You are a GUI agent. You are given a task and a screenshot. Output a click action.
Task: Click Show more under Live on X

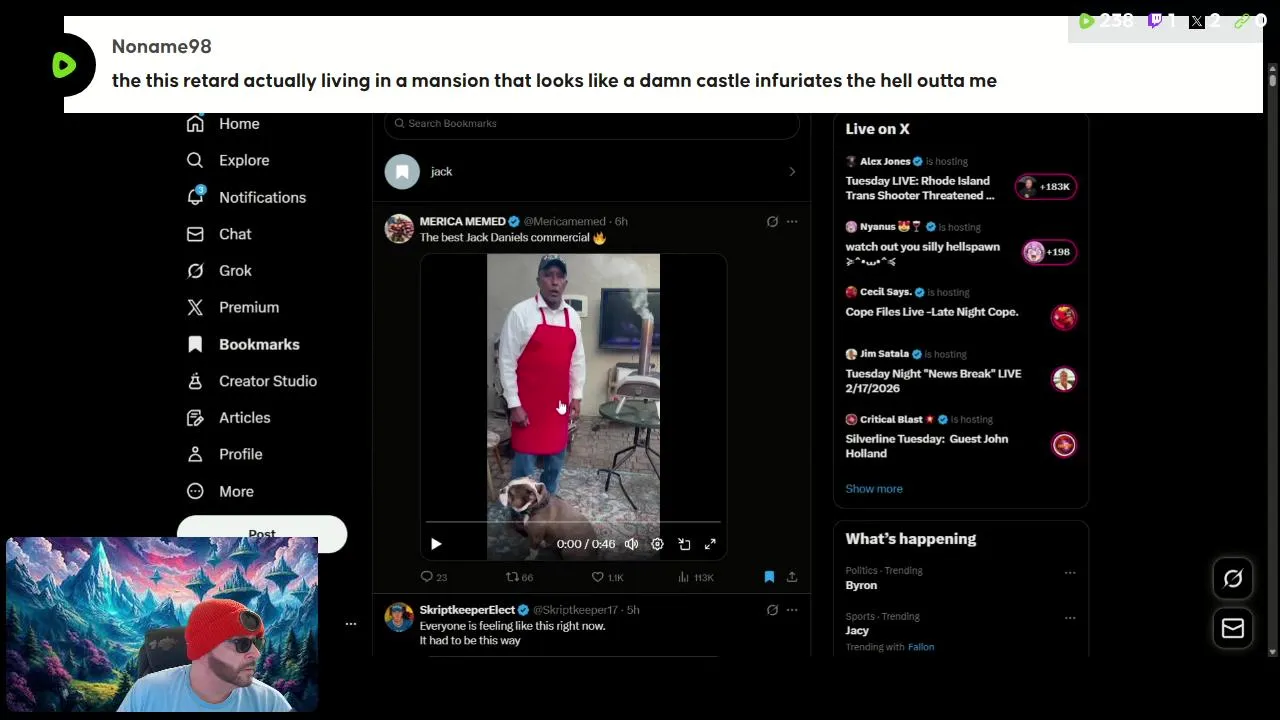coord(874,489)
